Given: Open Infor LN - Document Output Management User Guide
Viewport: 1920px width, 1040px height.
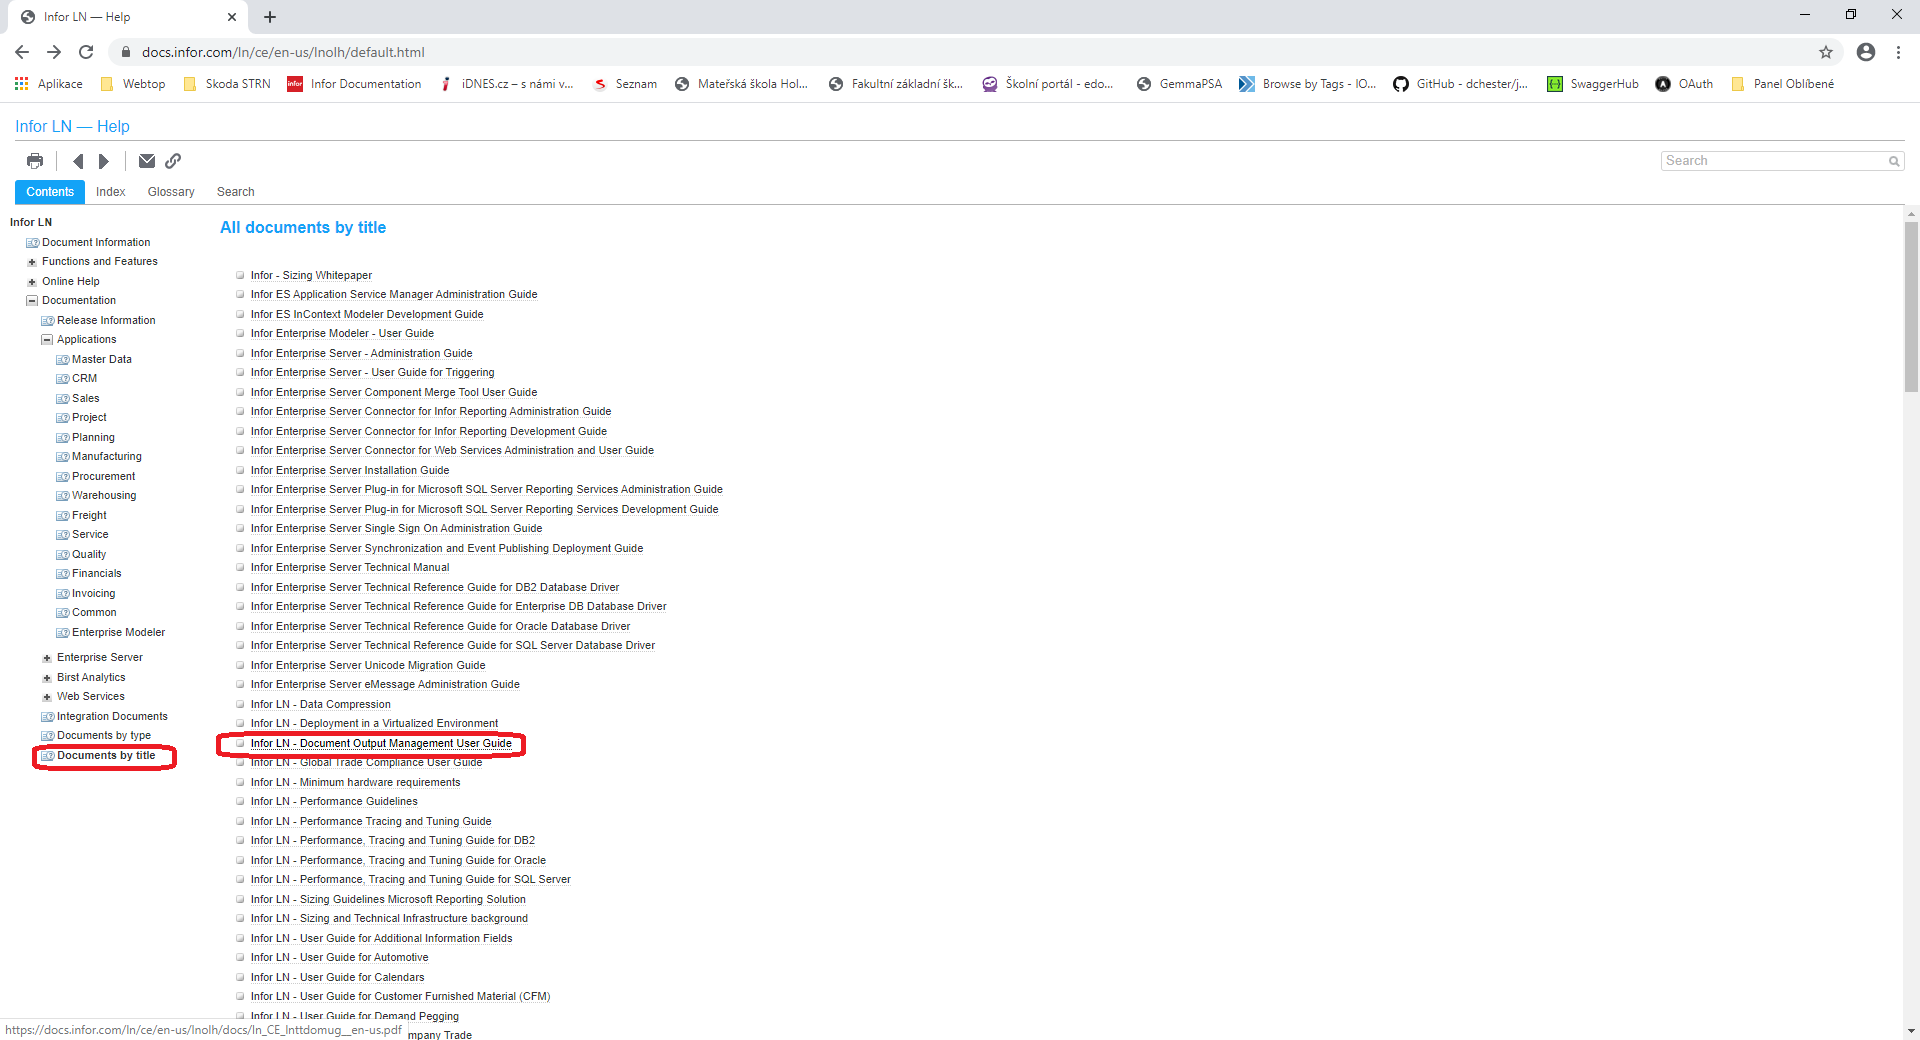Looking at the screenshot, I should pos(381,744).
